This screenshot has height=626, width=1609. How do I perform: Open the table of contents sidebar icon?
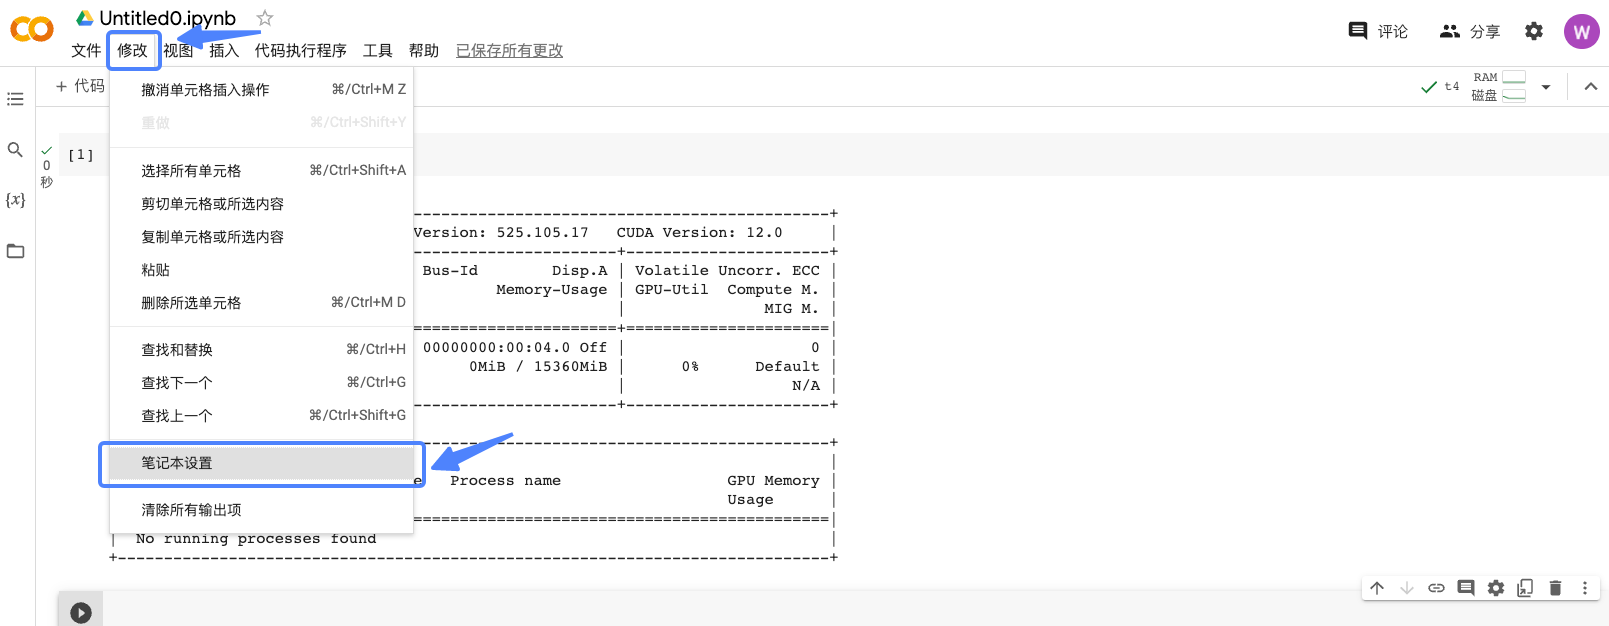point(15,99)
